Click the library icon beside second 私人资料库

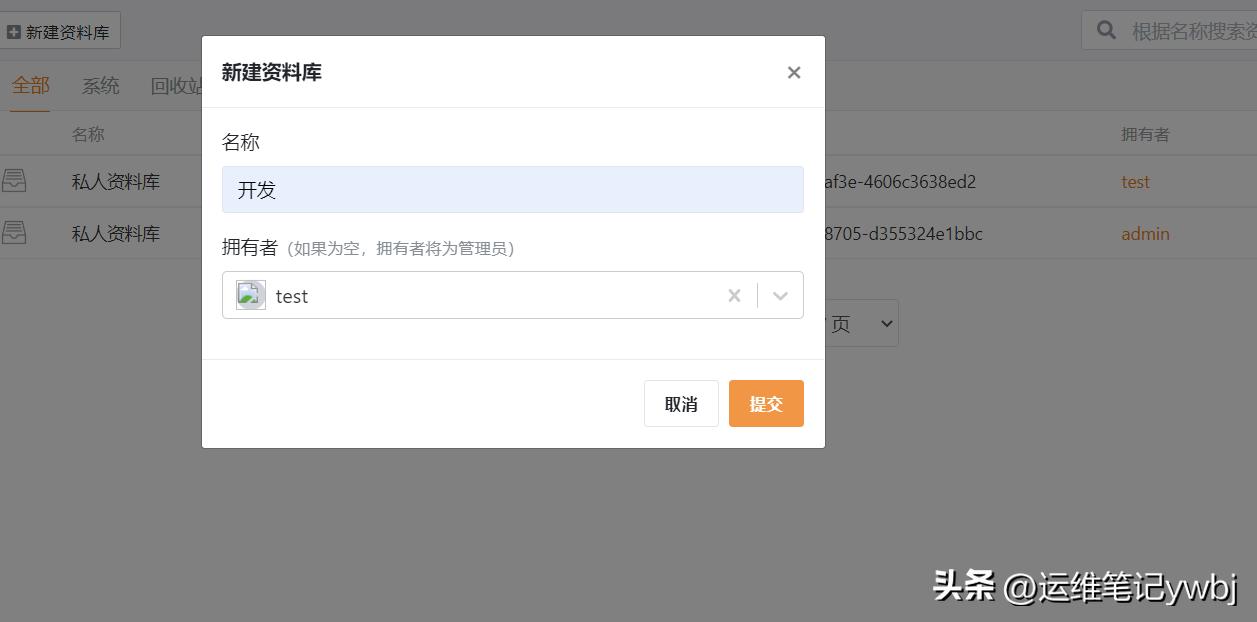point(14,233)
